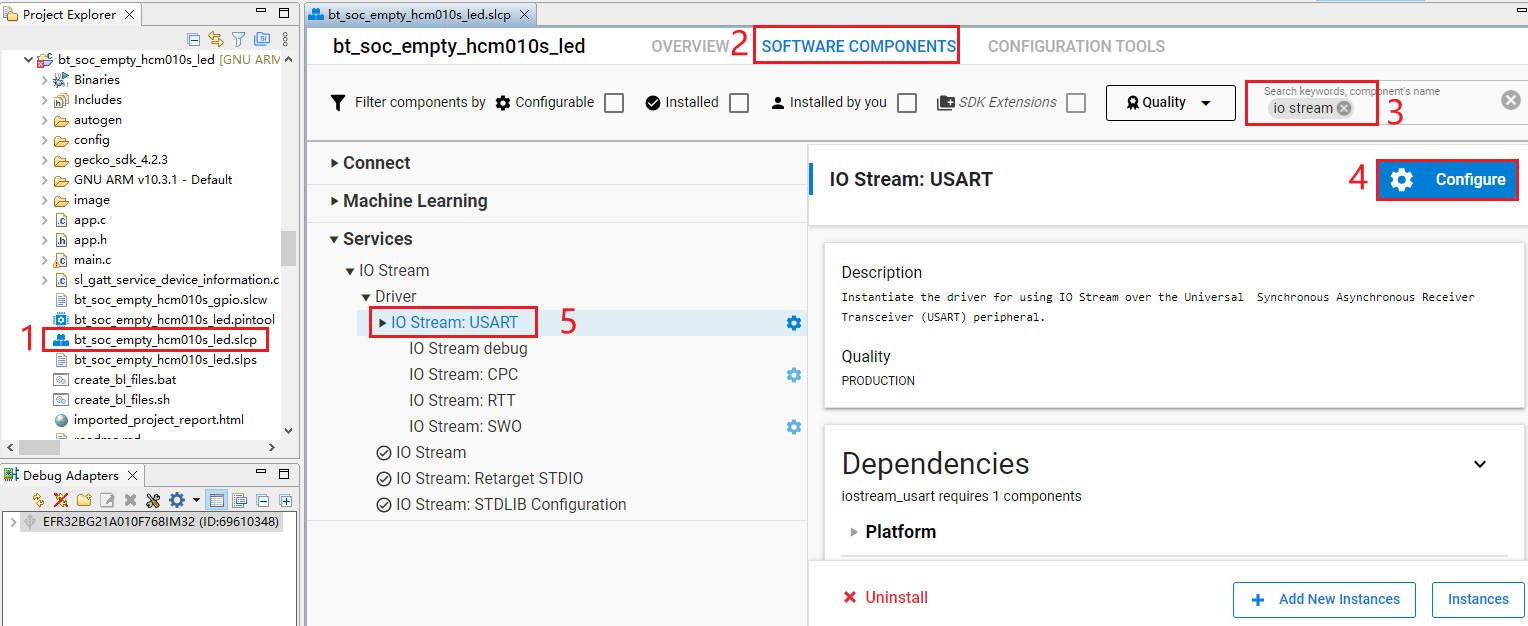Image resolution: width=1528 pixels, height=626 pixels.
Task: Click Link with Editor arrows in Project Explorer
Action: [216, 38]
